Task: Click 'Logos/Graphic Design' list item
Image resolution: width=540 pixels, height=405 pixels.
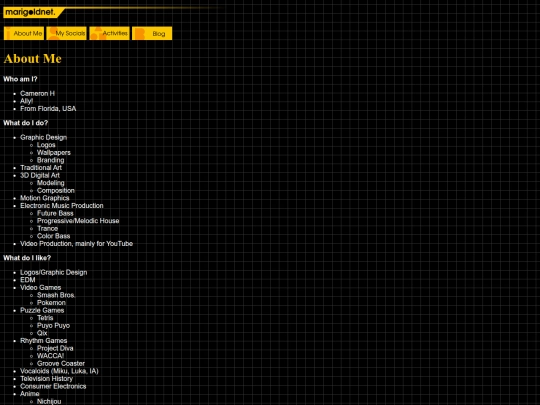Action: pos(53,272)
